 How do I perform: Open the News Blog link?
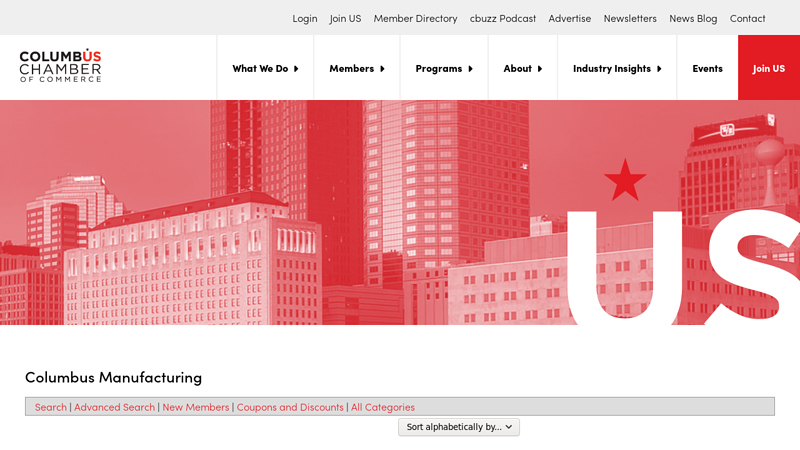693,18
